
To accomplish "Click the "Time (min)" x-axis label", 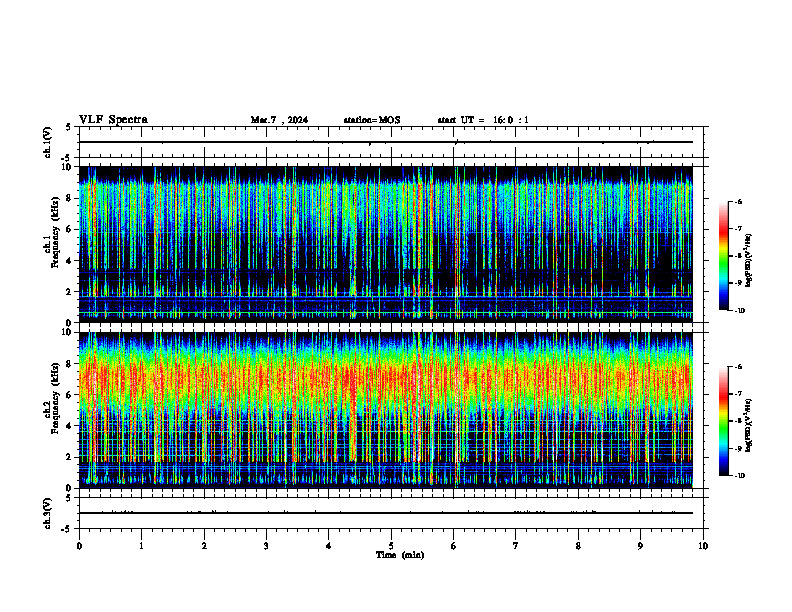I will pos(400,555).
